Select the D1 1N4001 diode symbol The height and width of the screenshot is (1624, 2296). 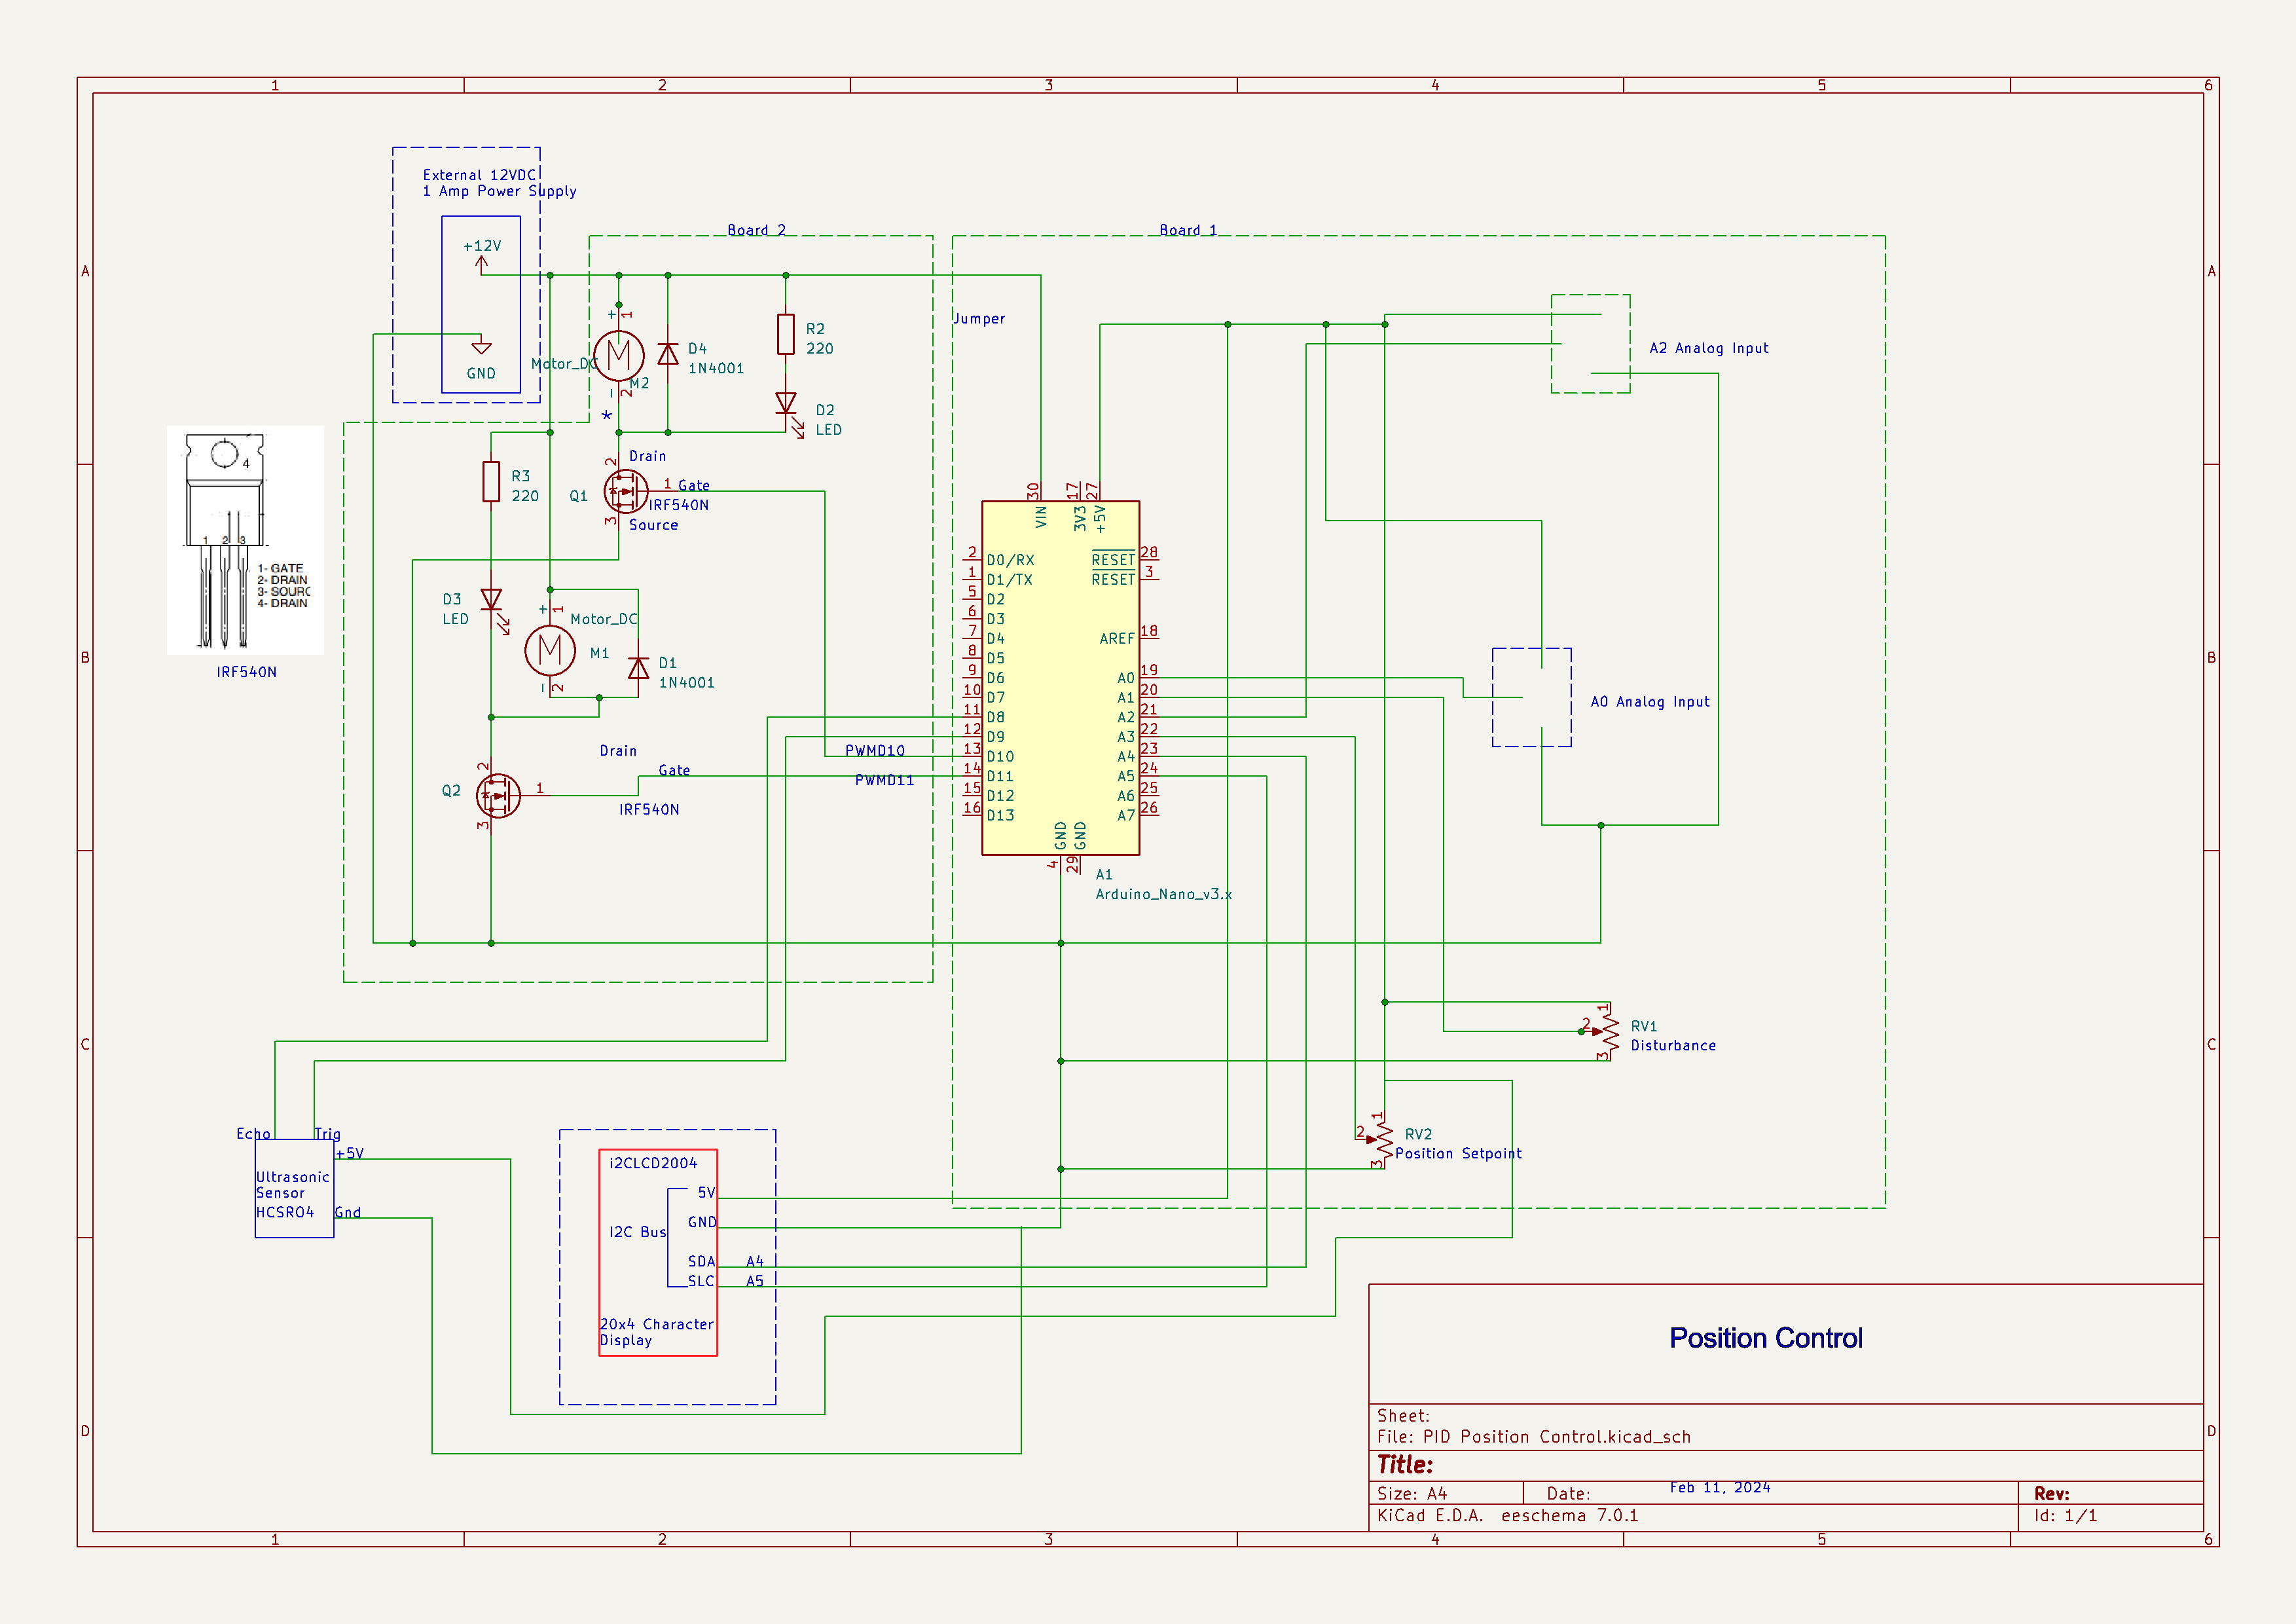pos(638,668)
